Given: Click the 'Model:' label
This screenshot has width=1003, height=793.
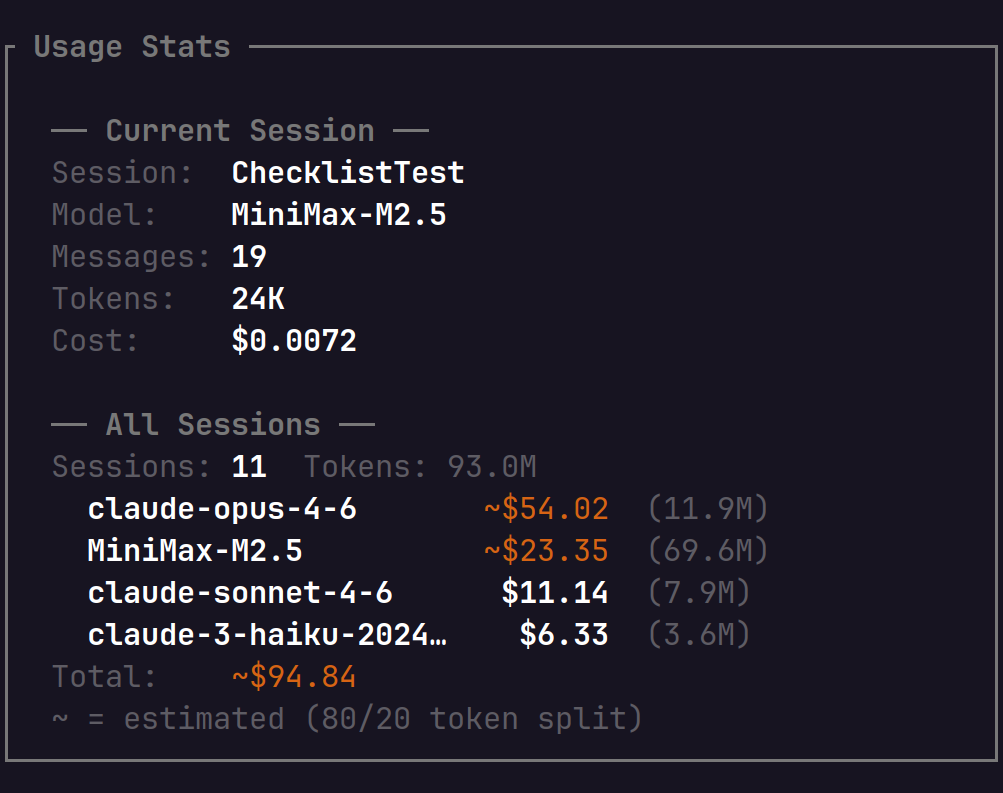Looking at the screenshot, I should [x=104, y=214].
